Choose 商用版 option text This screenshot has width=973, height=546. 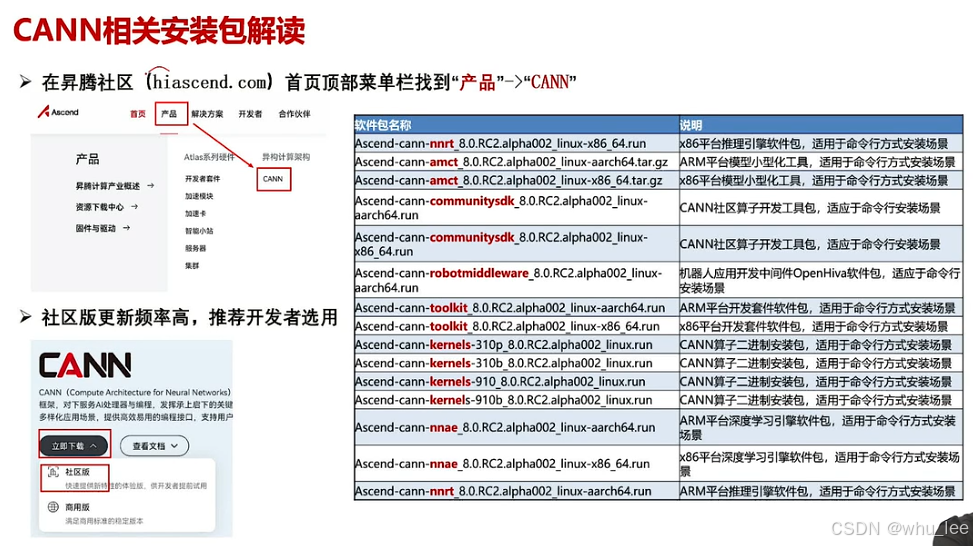(78, 507)
